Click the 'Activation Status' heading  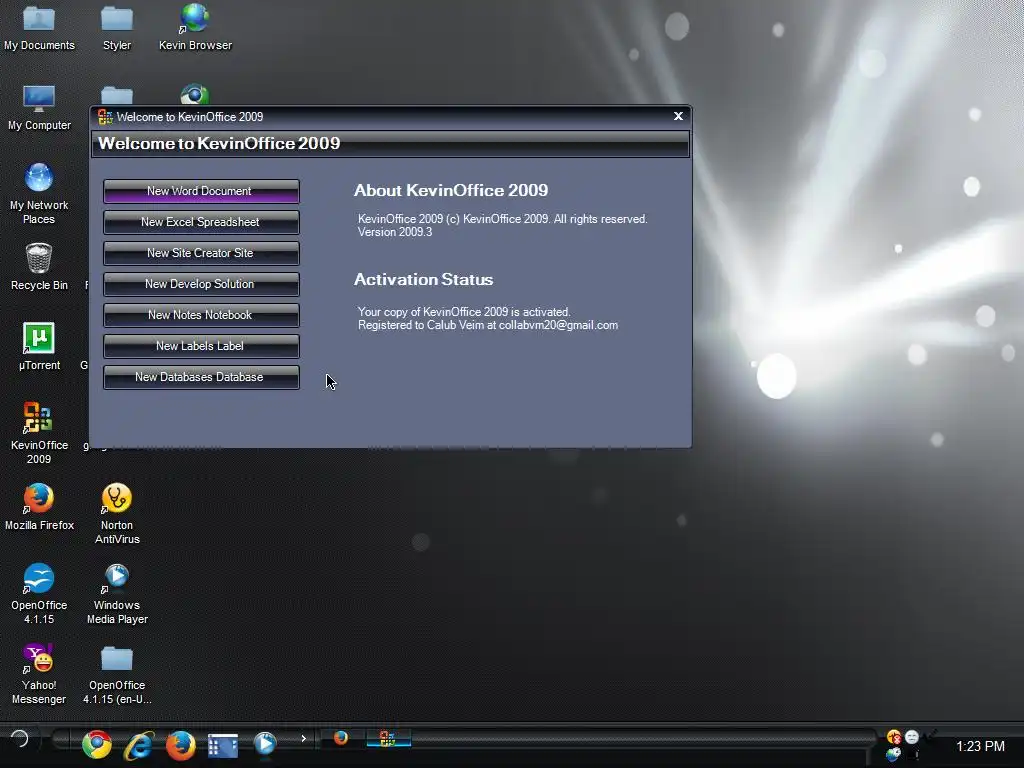(x=423, y=280)
